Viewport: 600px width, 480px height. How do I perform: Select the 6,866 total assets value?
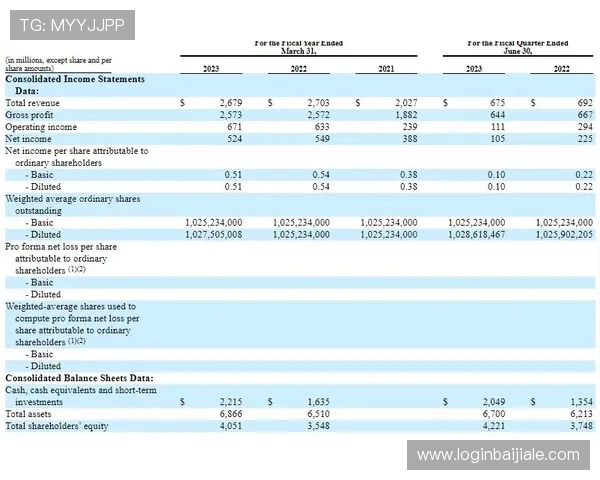230,413
